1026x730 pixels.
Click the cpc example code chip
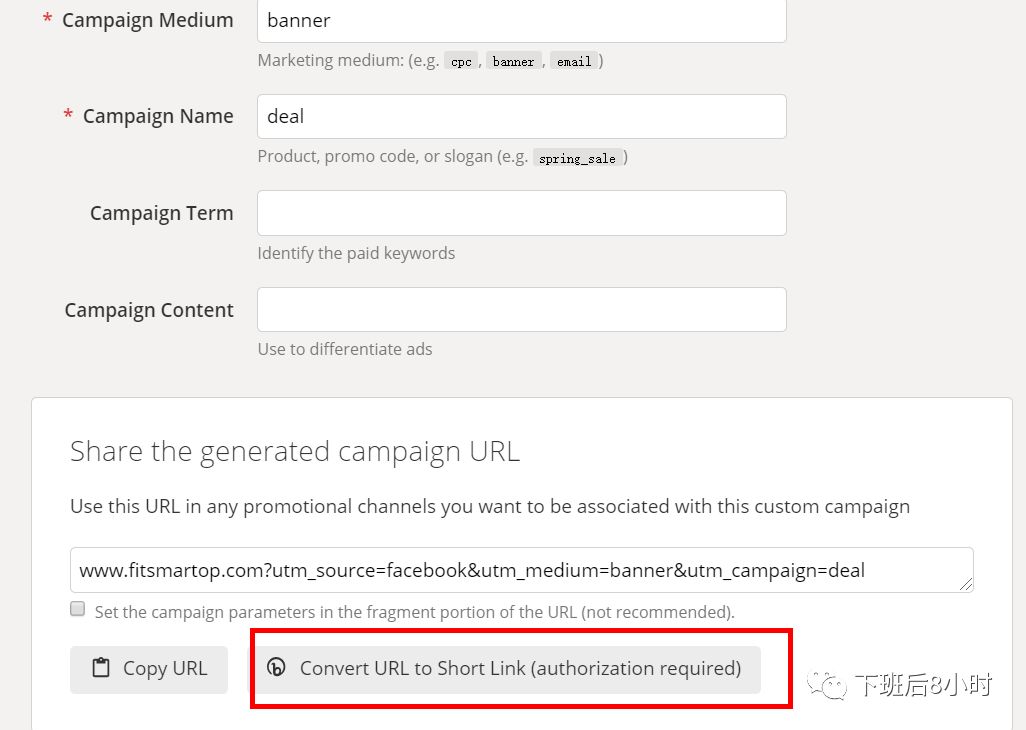461,61
